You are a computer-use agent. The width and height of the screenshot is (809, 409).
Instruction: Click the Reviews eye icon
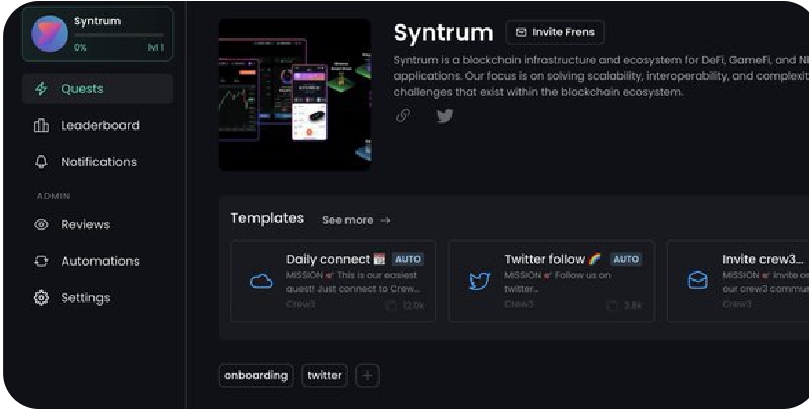[41, 224]
